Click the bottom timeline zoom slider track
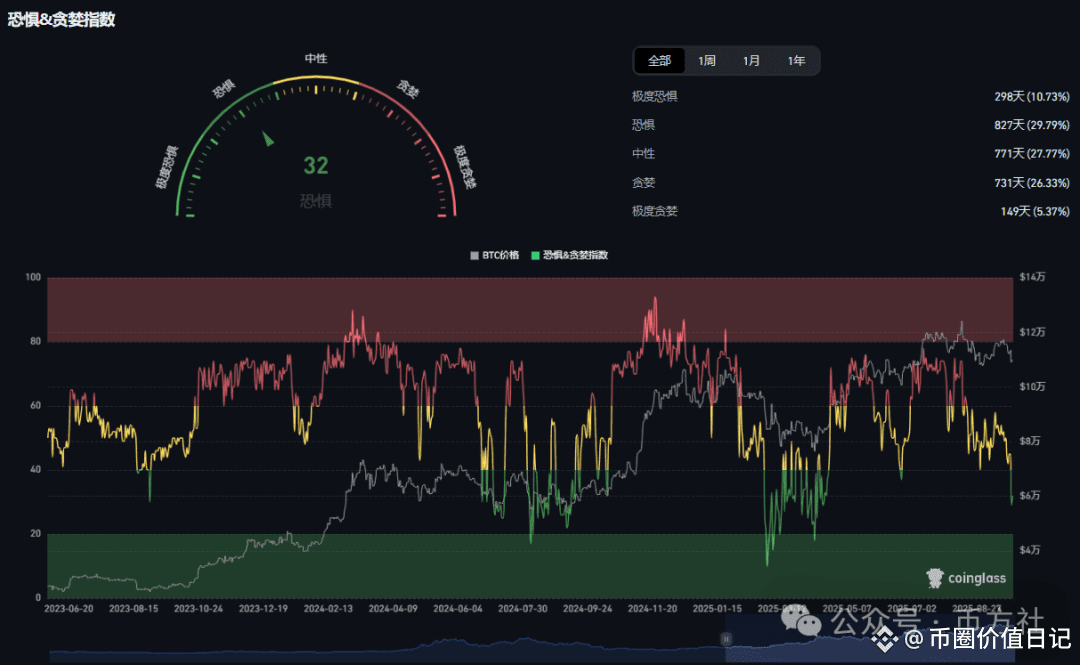The width and height of the screenshot is (1080, 665). pos(400,652)
